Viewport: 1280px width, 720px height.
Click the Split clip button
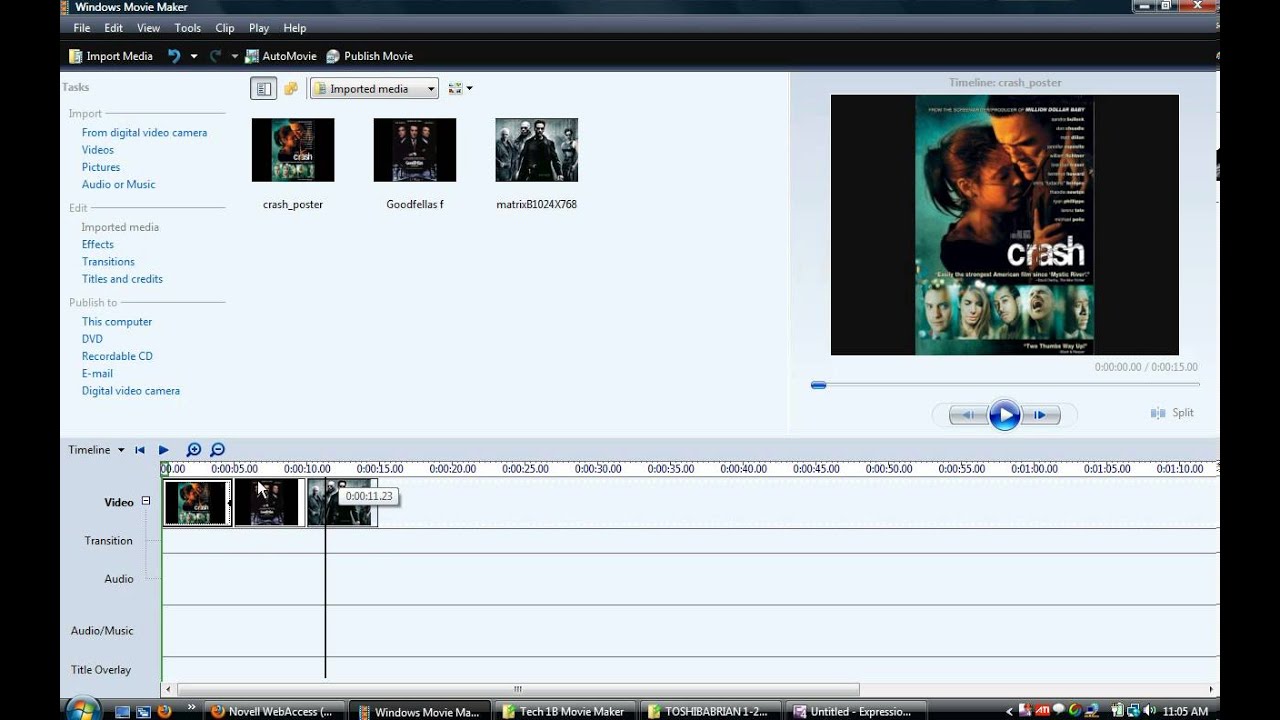click(1172, 413)
